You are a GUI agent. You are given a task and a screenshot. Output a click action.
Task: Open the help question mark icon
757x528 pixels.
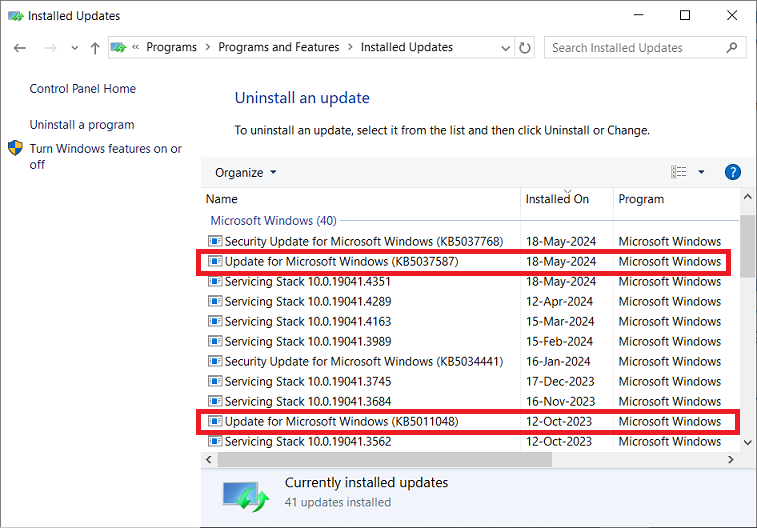coord(732,172)
